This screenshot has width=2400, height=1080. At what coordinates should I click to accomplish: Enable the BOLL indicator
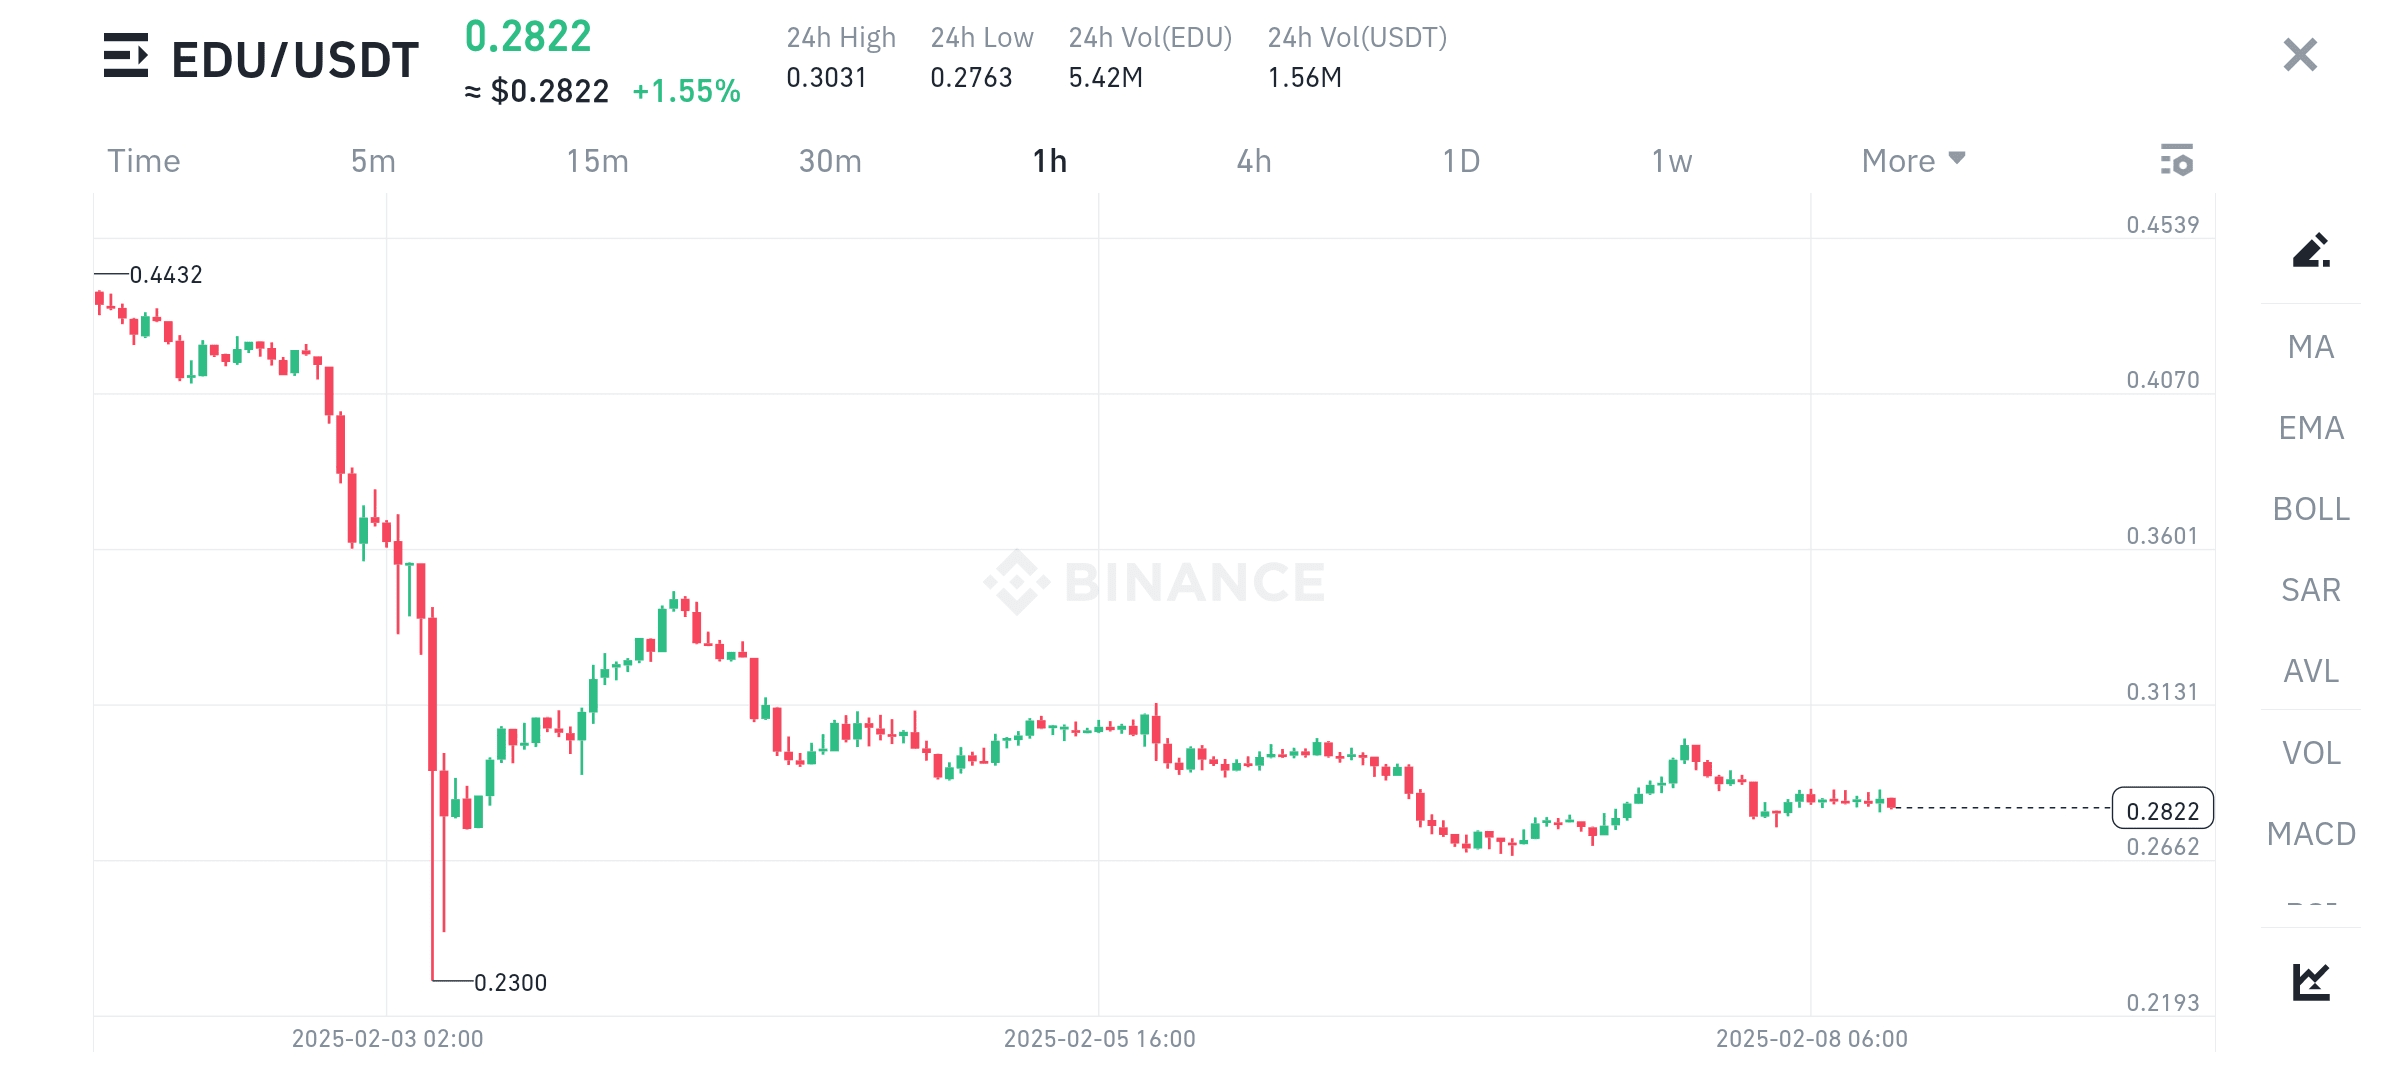pos(2311,509)
